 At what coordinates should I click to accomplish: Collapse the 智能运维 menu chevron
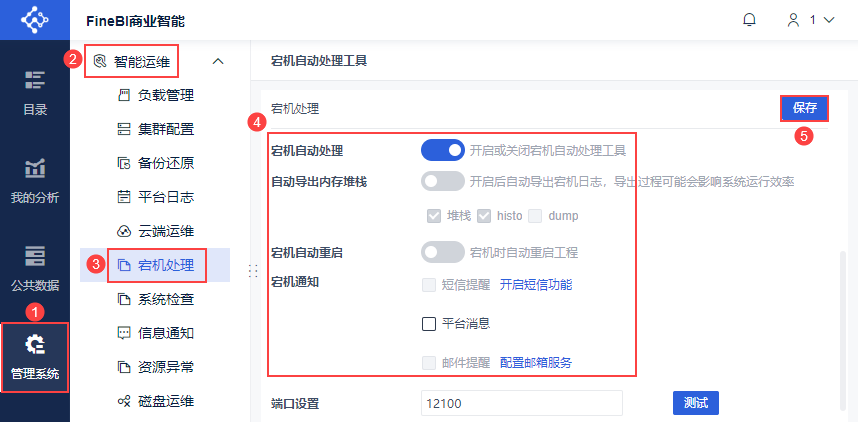[218, 62]
